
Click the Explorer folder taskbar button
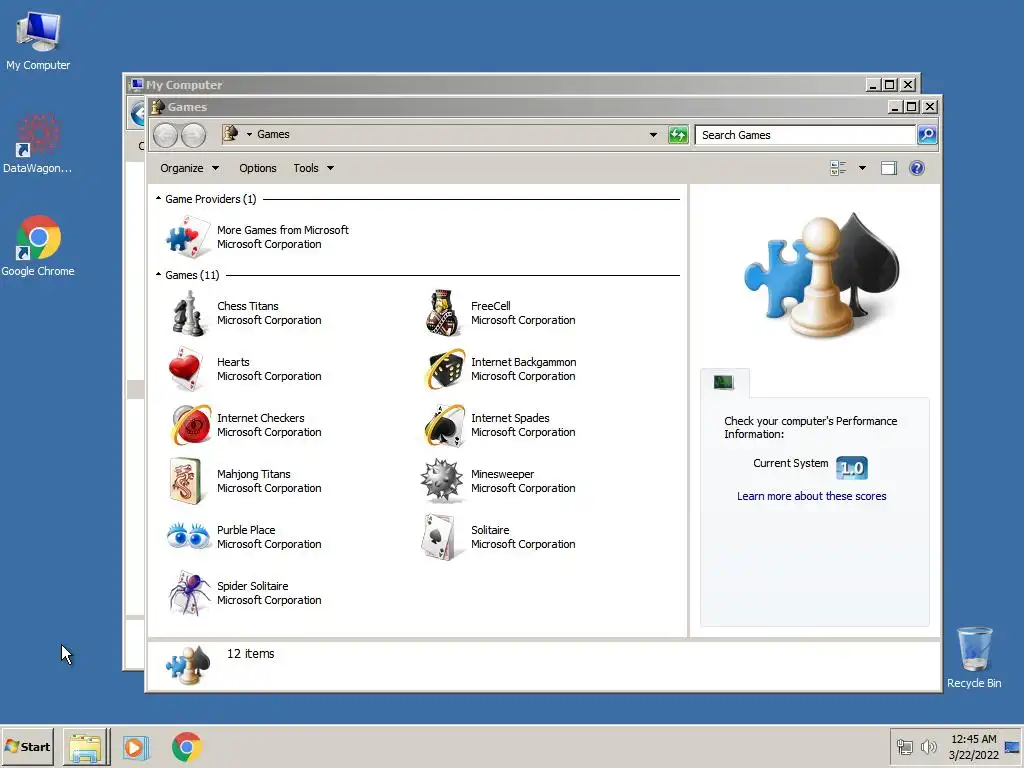[x=86, y=747]
